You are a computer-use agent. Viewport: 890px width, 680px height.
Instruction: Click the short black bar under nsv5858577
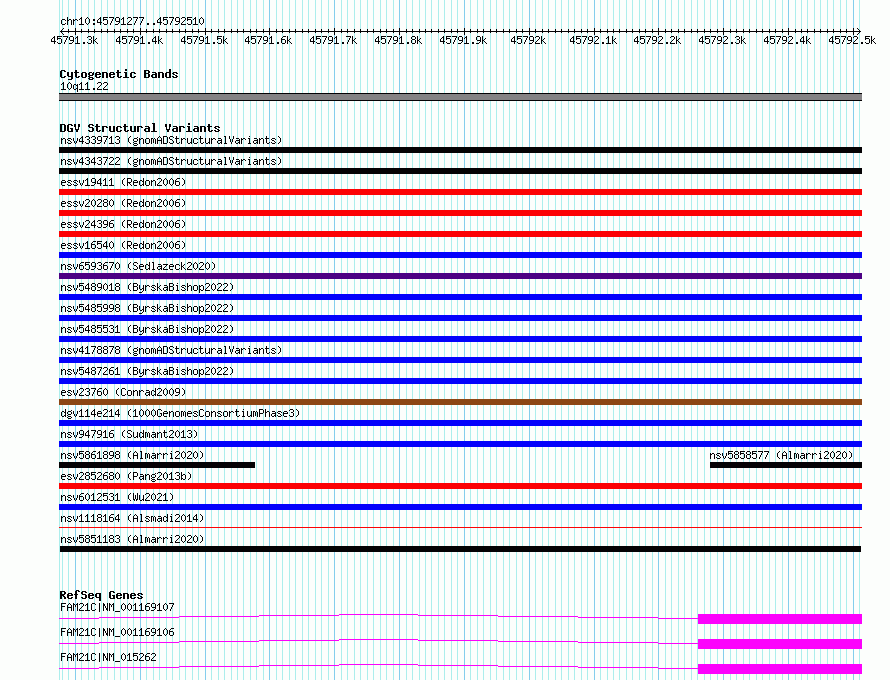click(x=786, y=465)
